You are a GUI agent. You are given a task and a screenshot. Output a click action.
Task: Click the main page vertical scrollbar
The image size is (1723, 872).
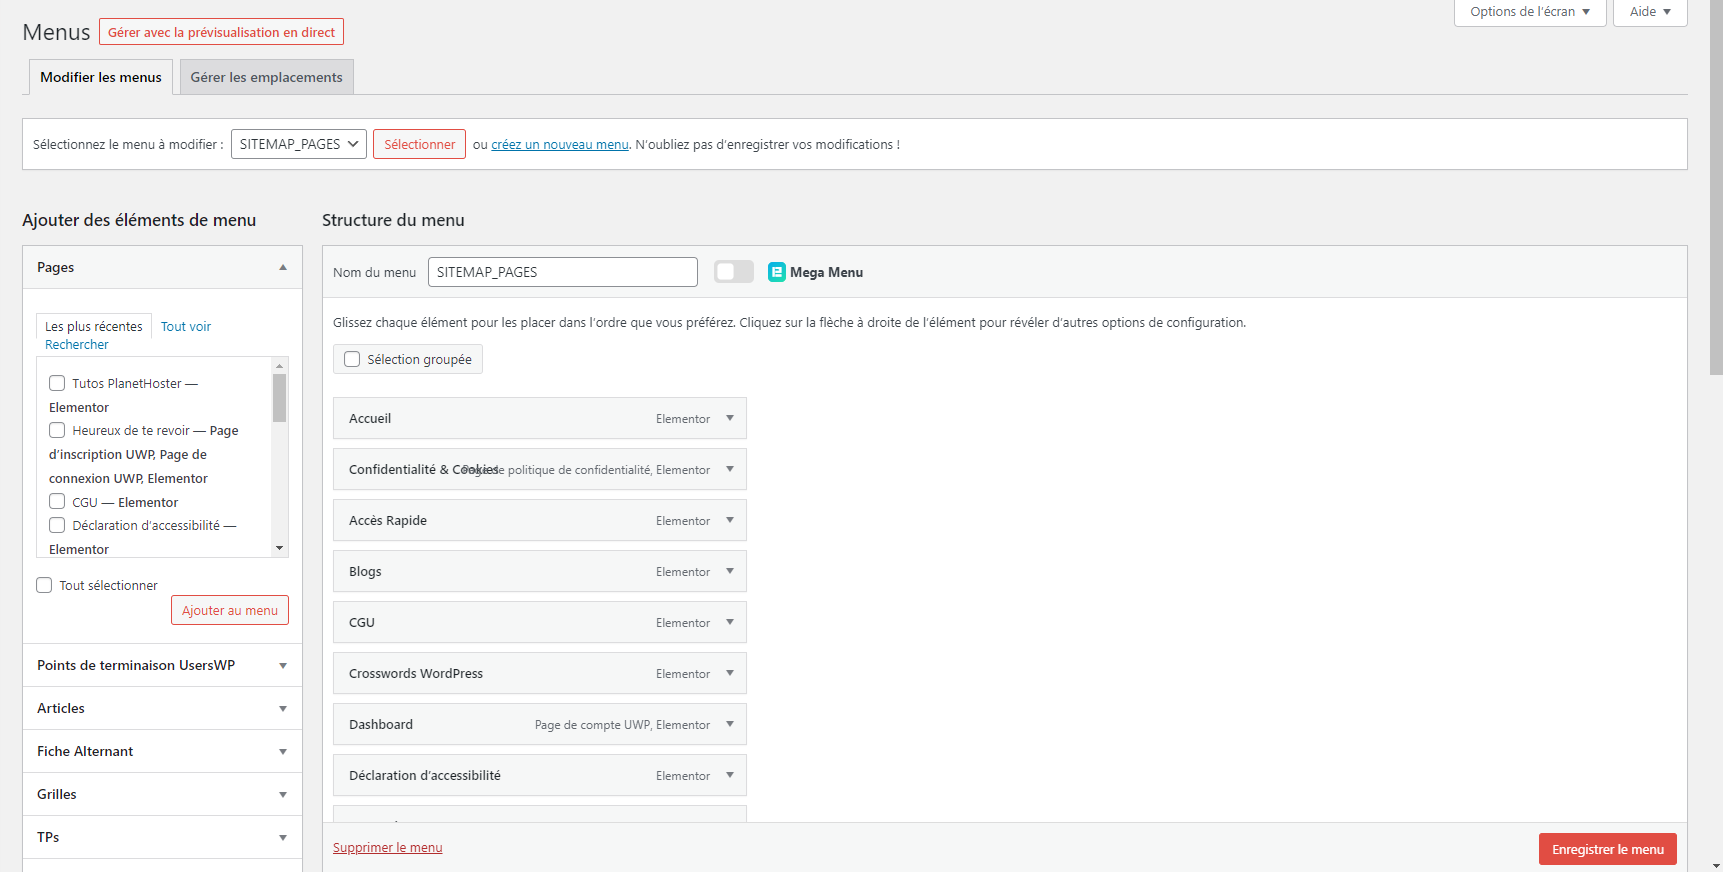(1716, 190)
